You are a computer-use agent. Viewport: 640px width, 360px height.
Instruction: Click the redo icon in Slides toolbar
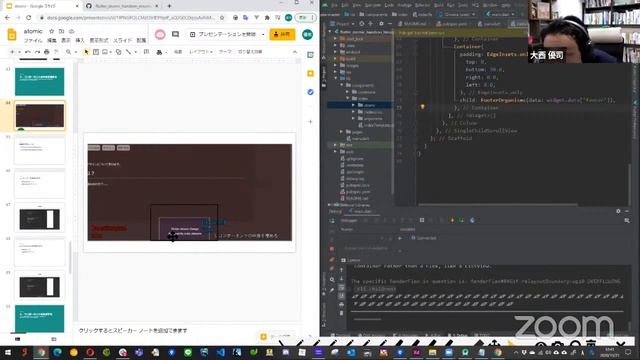(37, 52)
